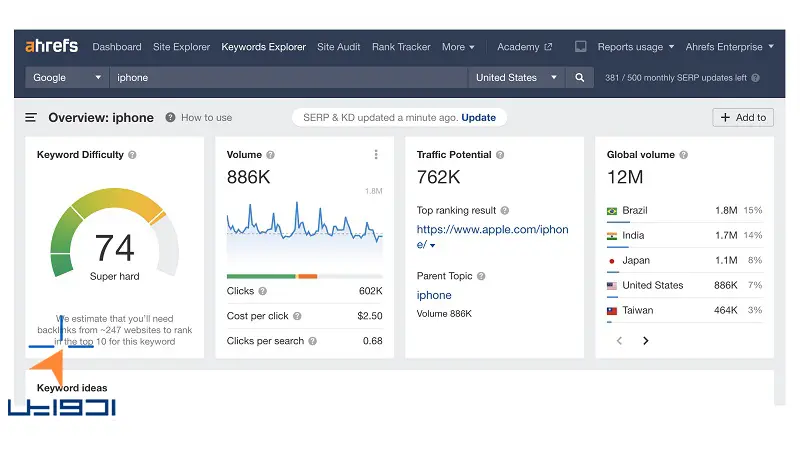Click the monitor icon in top bar
Screen dimensions: 800x450
581,47
